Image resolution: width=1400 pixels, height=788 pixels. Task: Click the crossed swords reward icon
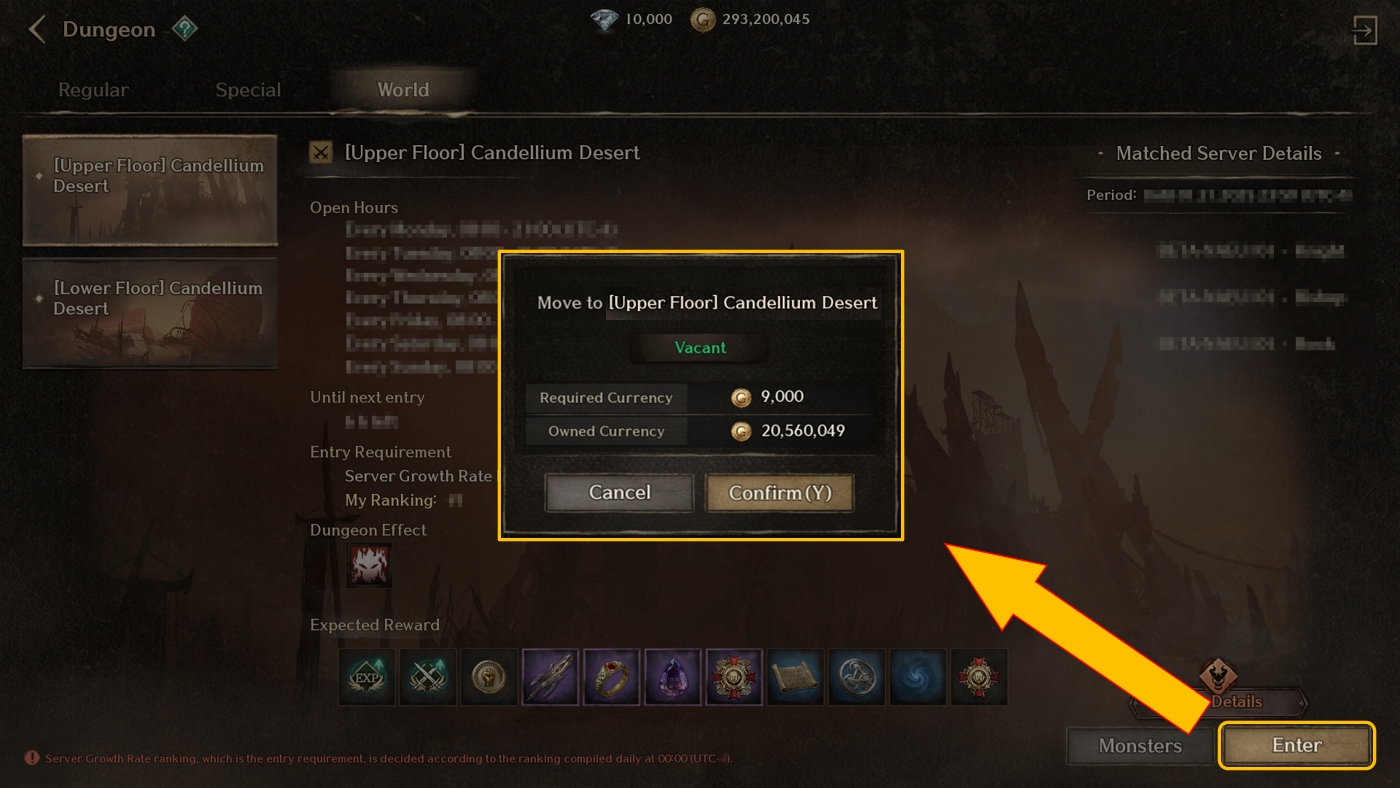[x=428, y=677]
